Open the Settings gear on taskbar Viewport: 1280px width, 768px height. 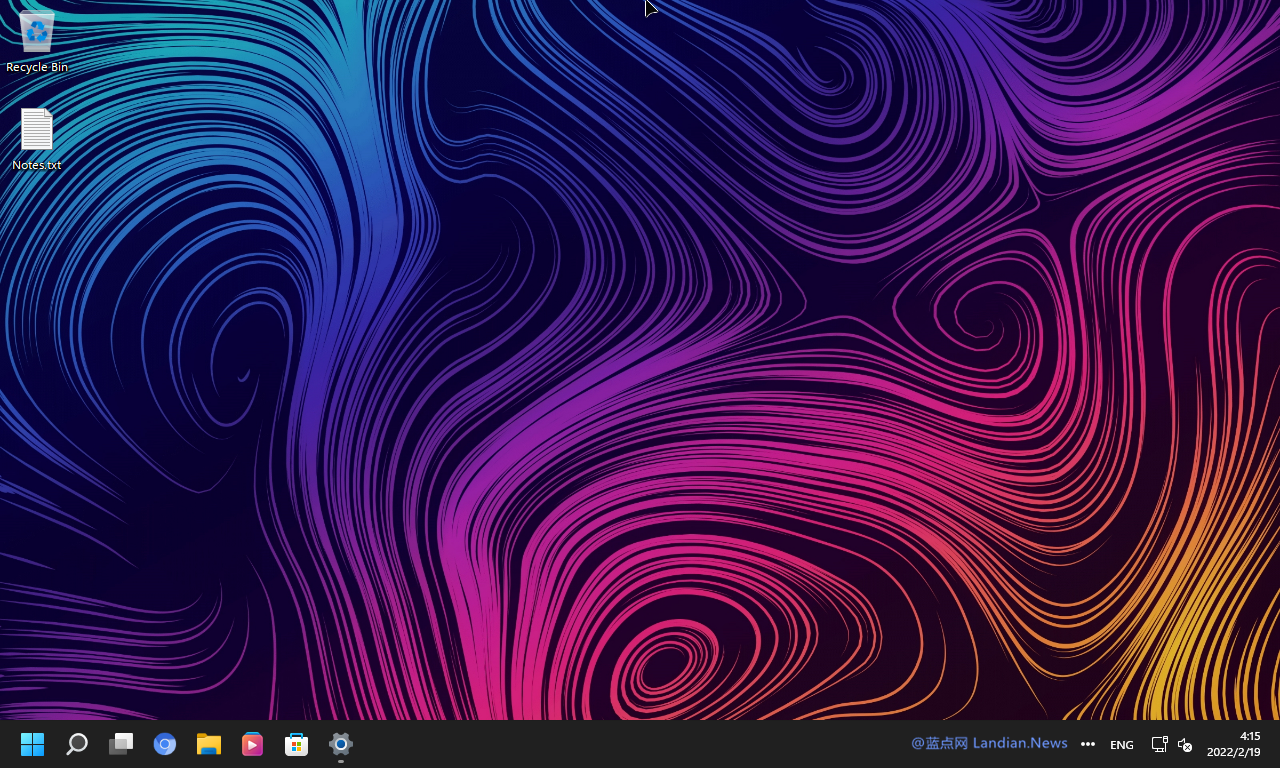[x=341, y=744]
